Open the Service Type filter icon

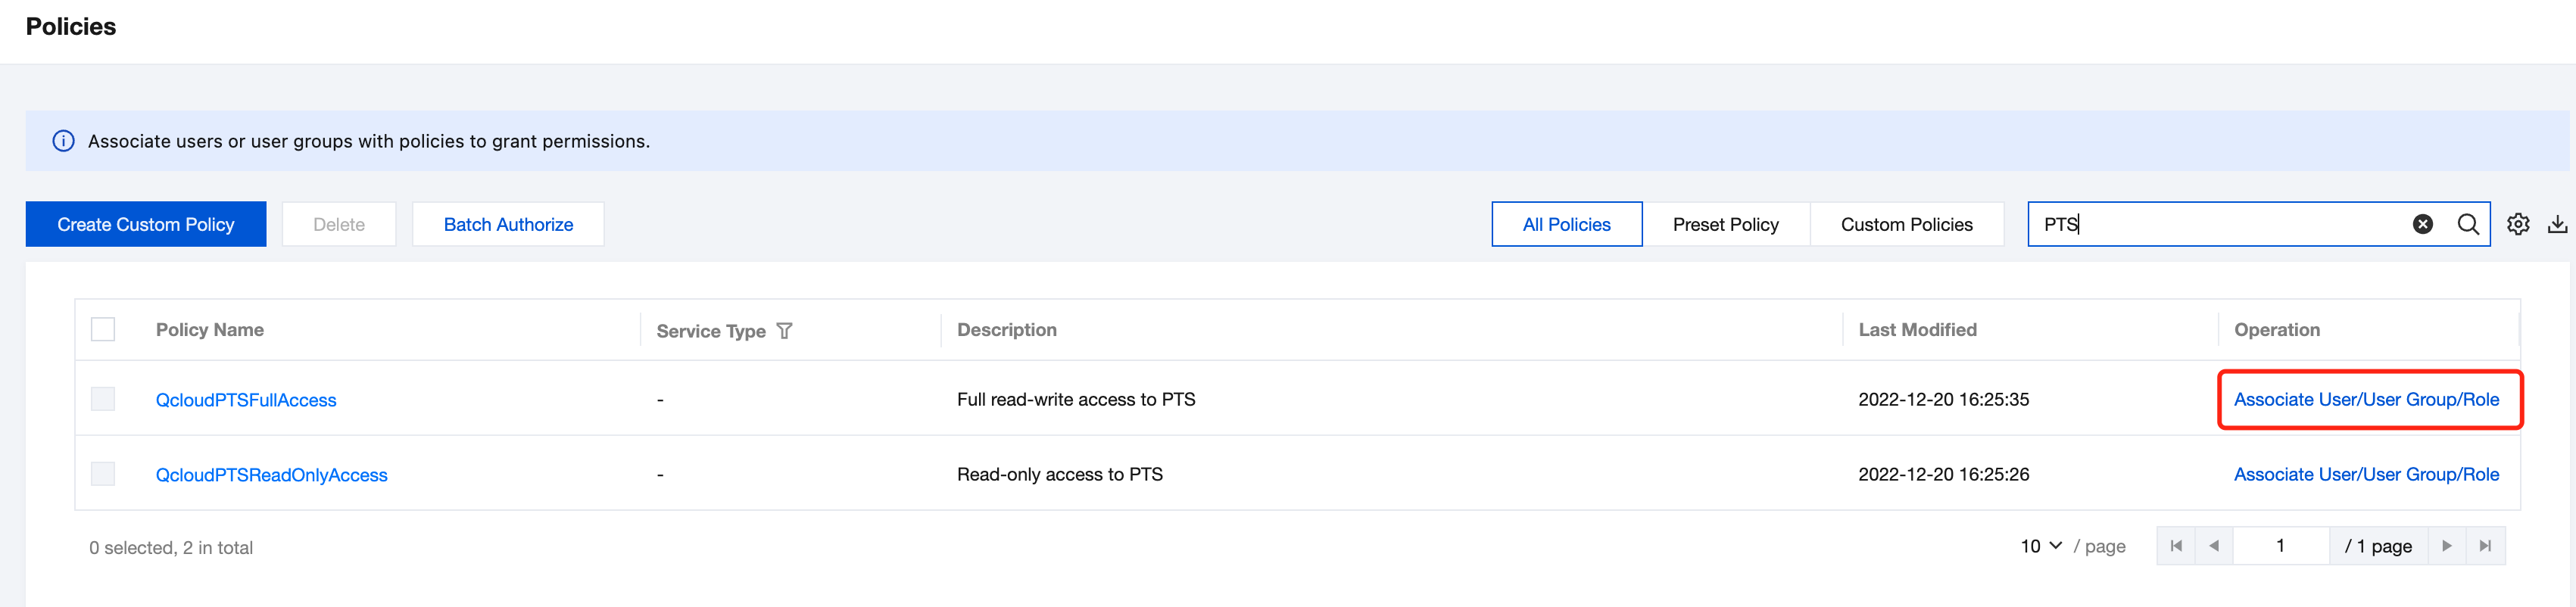coord(784,331)
